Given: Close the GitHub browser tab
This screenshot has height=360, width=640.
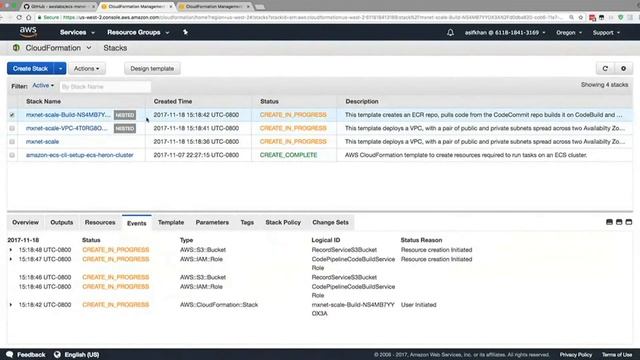Looking at the screenshot, I should pos(93,7).
